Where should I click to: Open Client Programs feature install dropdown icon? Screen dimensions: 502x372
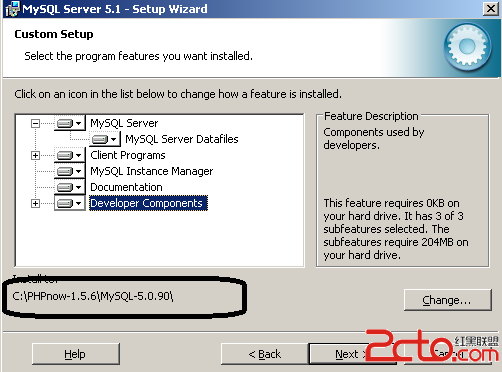pos(69,155)
